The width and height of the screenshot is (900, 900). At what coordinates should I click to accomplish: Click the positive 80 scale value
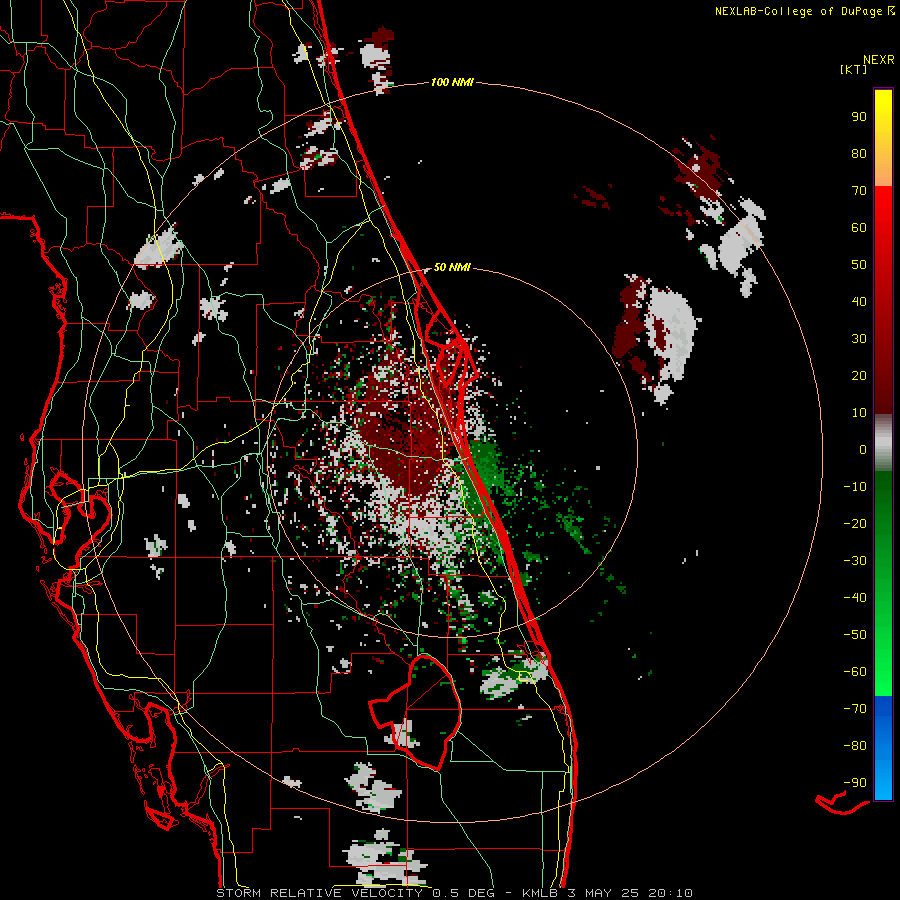(859, 153)
